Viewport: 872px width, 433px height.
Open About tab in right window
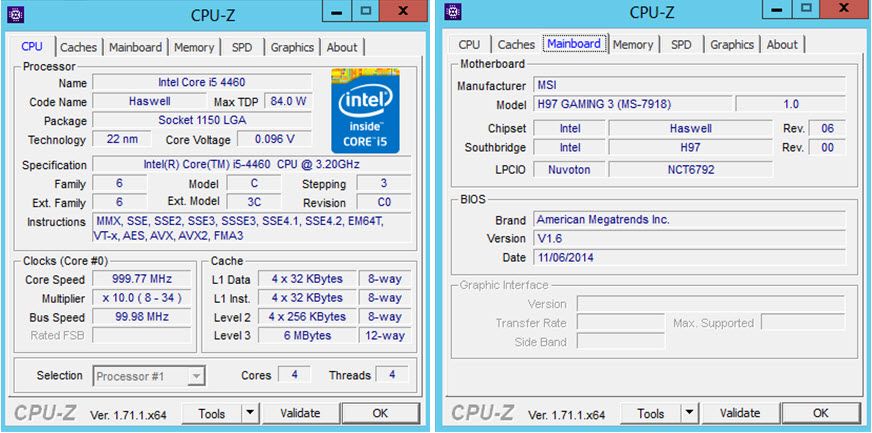click(782, 44)
